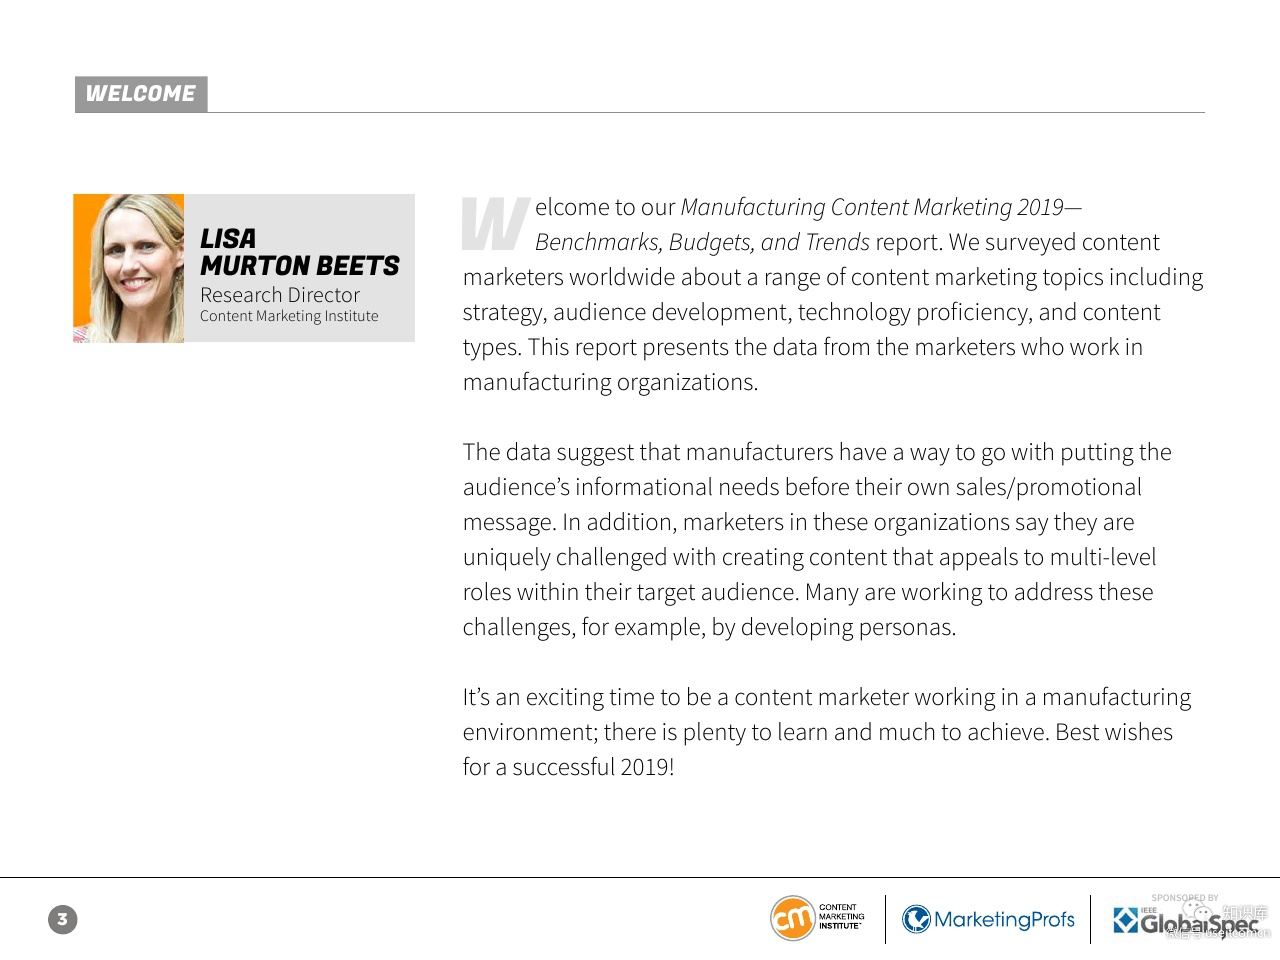Click the name LISA MURTON BEETS
Image resolution: width=1280 pixels, height=960 pixels.
point(299,252)
